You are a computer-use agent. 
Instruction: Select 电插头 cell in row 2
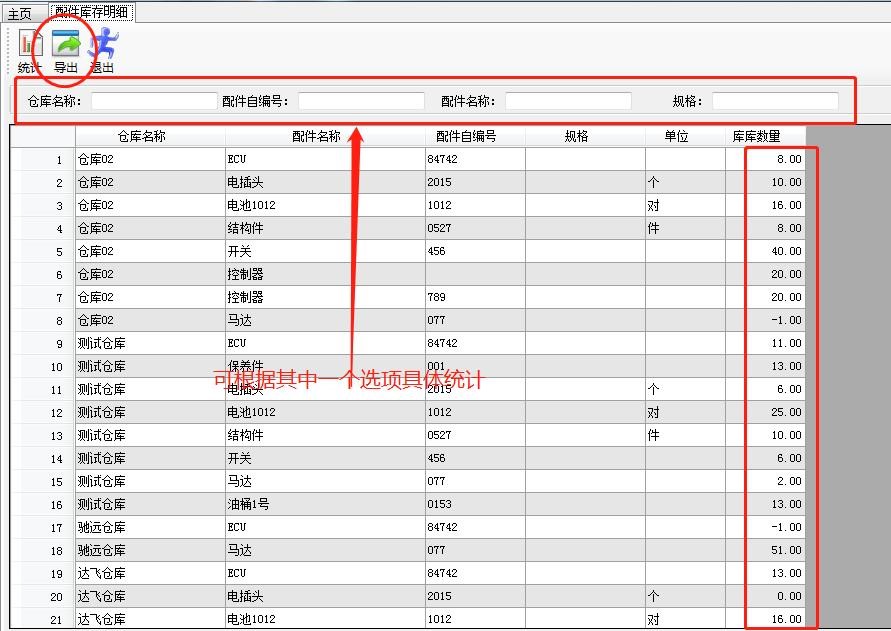(x=325, y=182)
